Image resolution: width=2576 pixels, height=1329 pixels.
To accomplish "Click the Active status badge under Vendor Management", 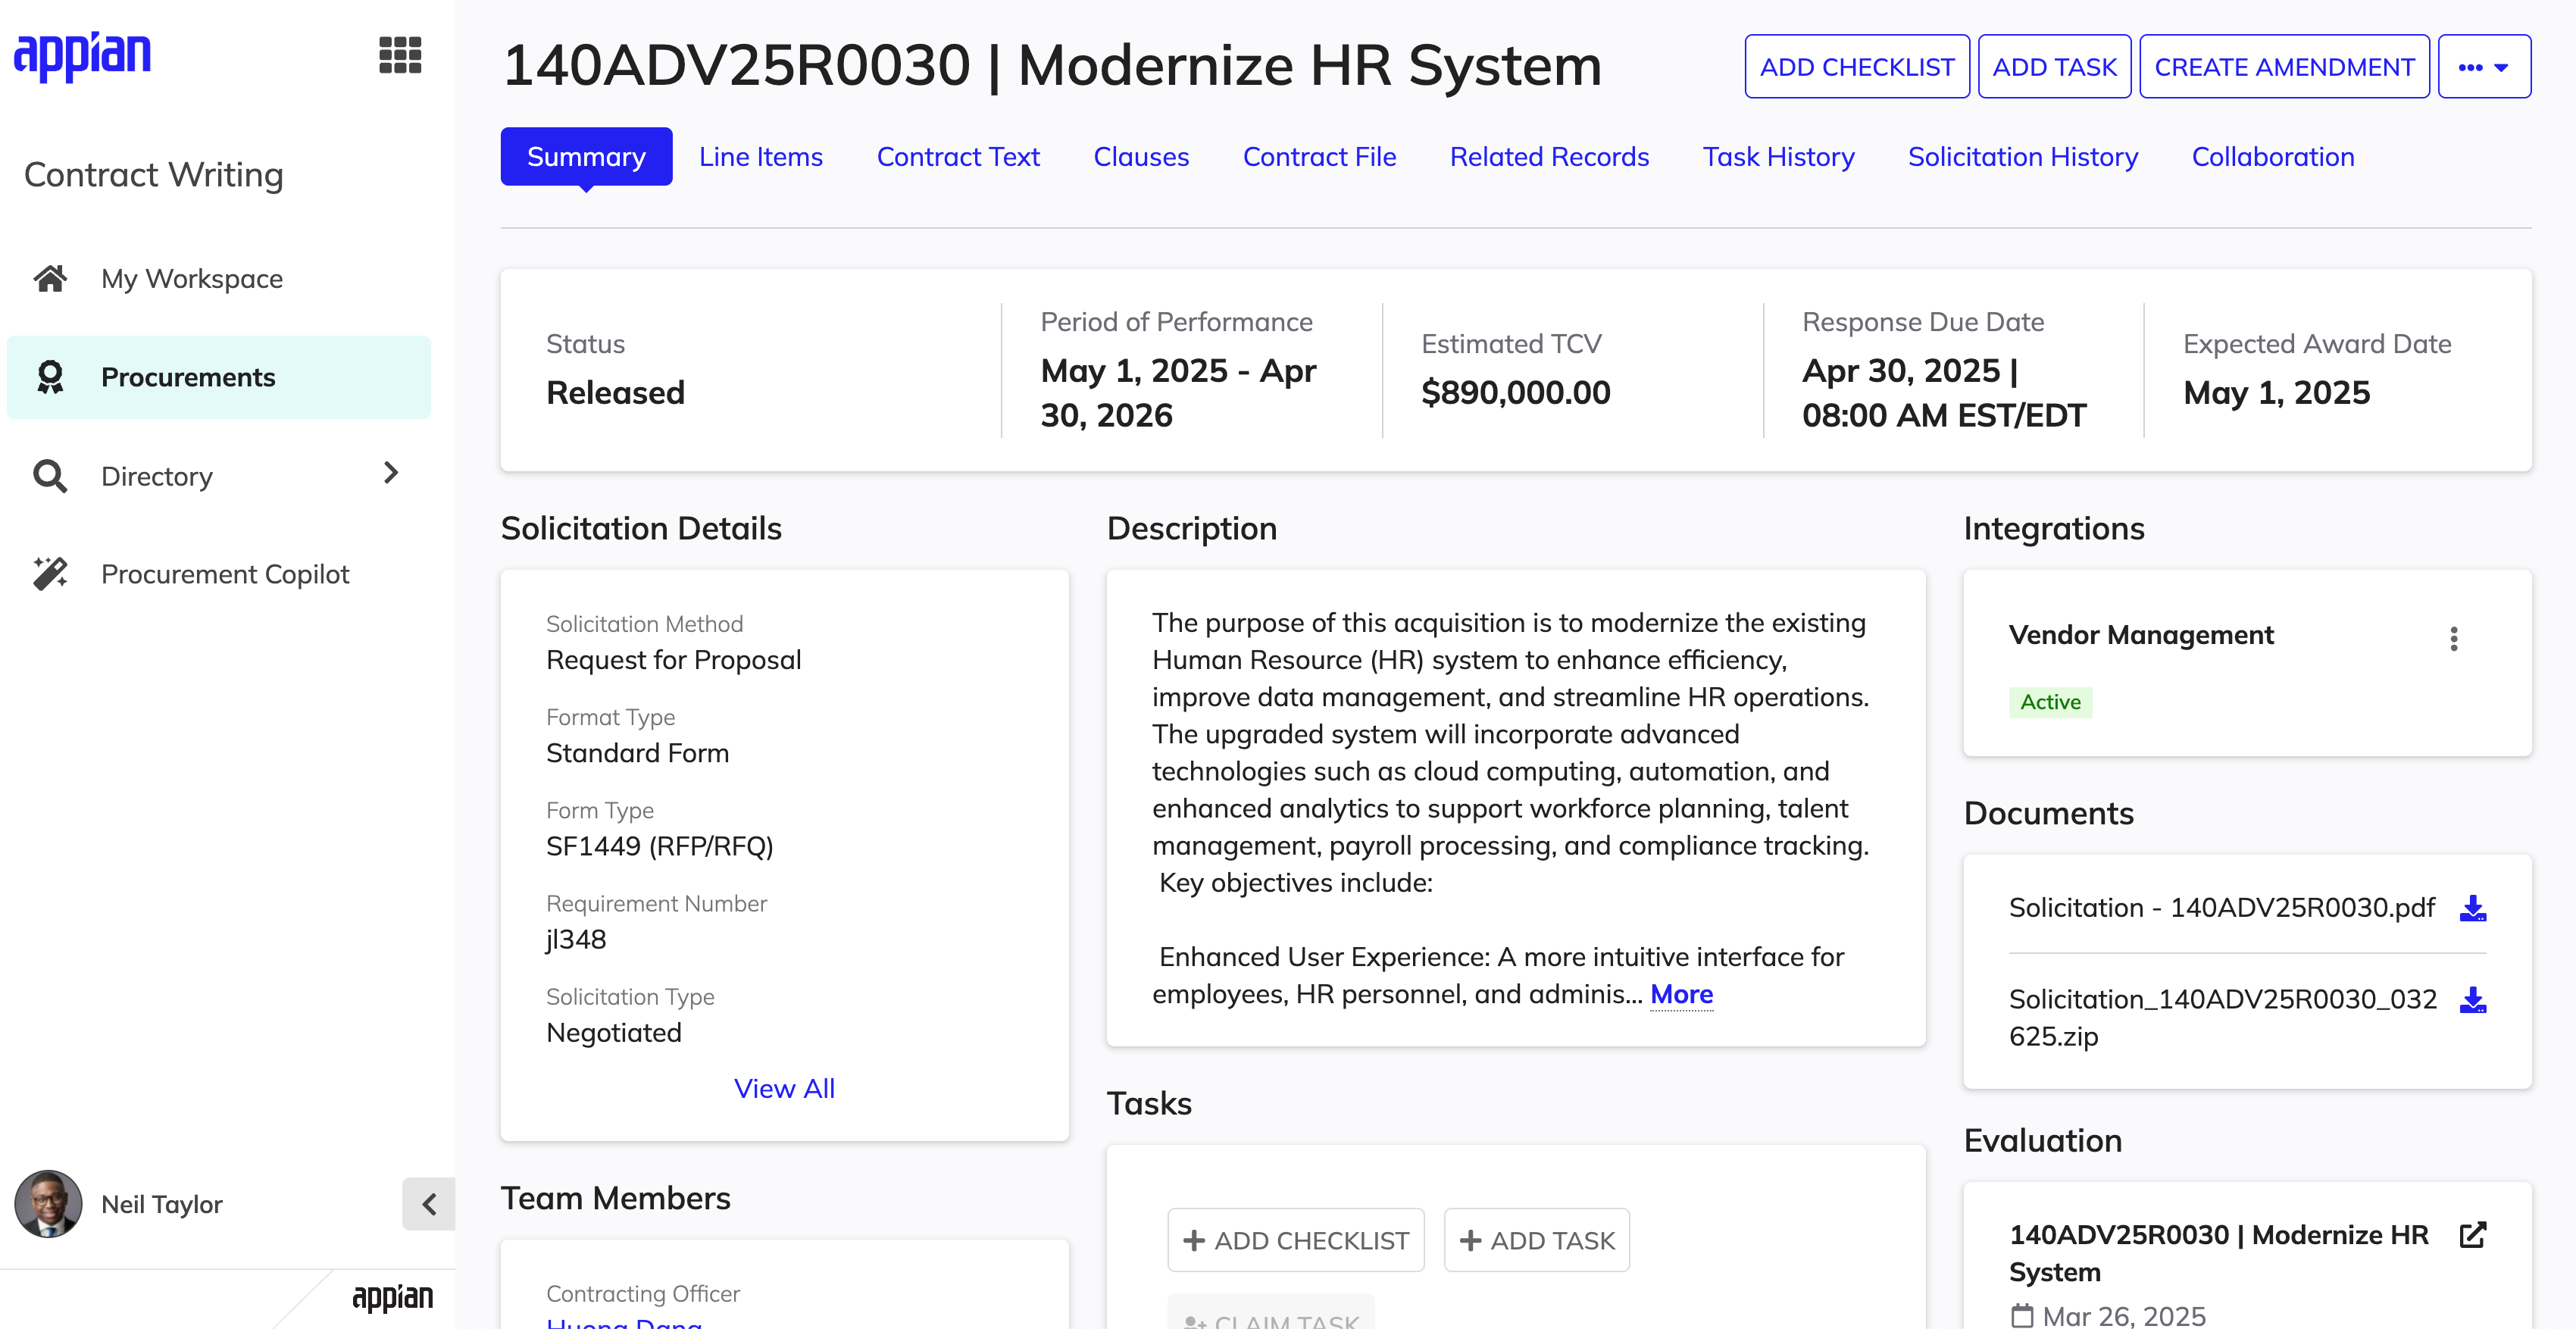I will [2050, 702].
